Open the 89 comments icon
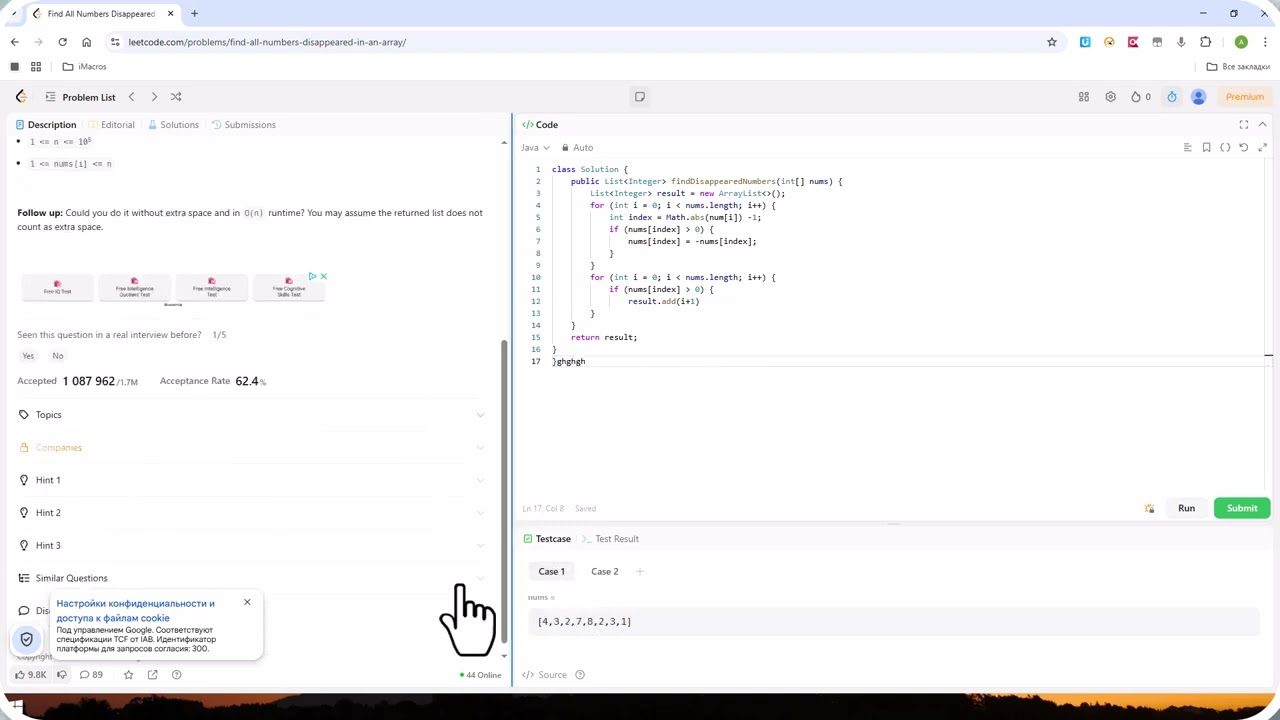Image resolution: width=1280 pixels, height=720 pixels. point(91,675)
